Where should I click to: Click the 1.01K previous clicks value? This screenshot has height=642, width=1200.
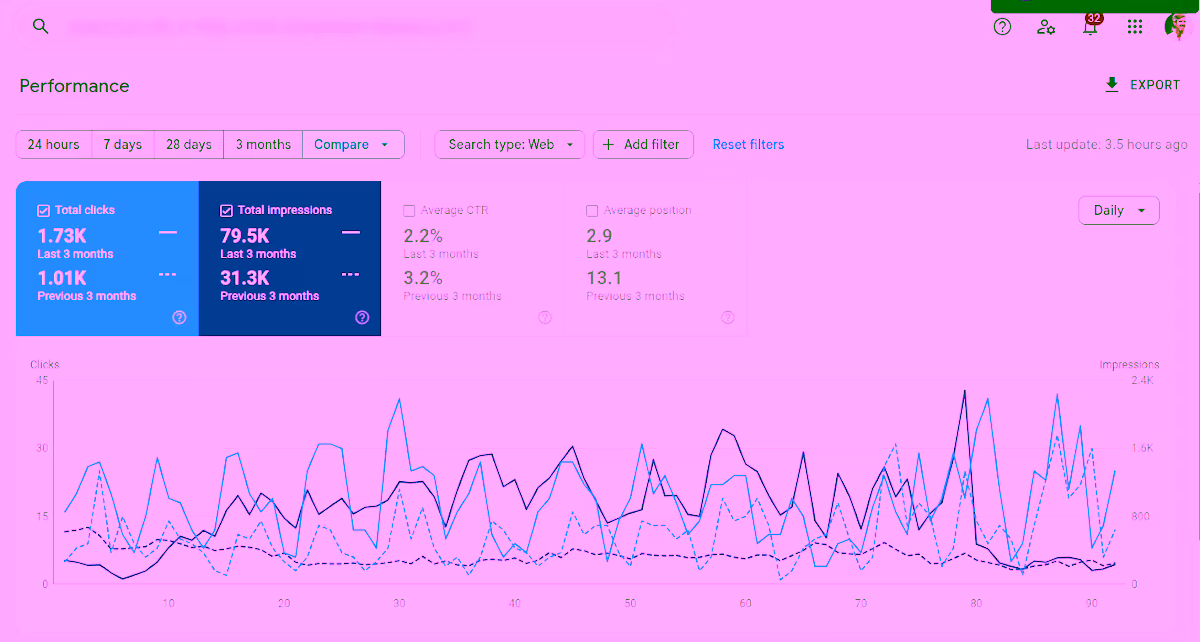point(61,278)
